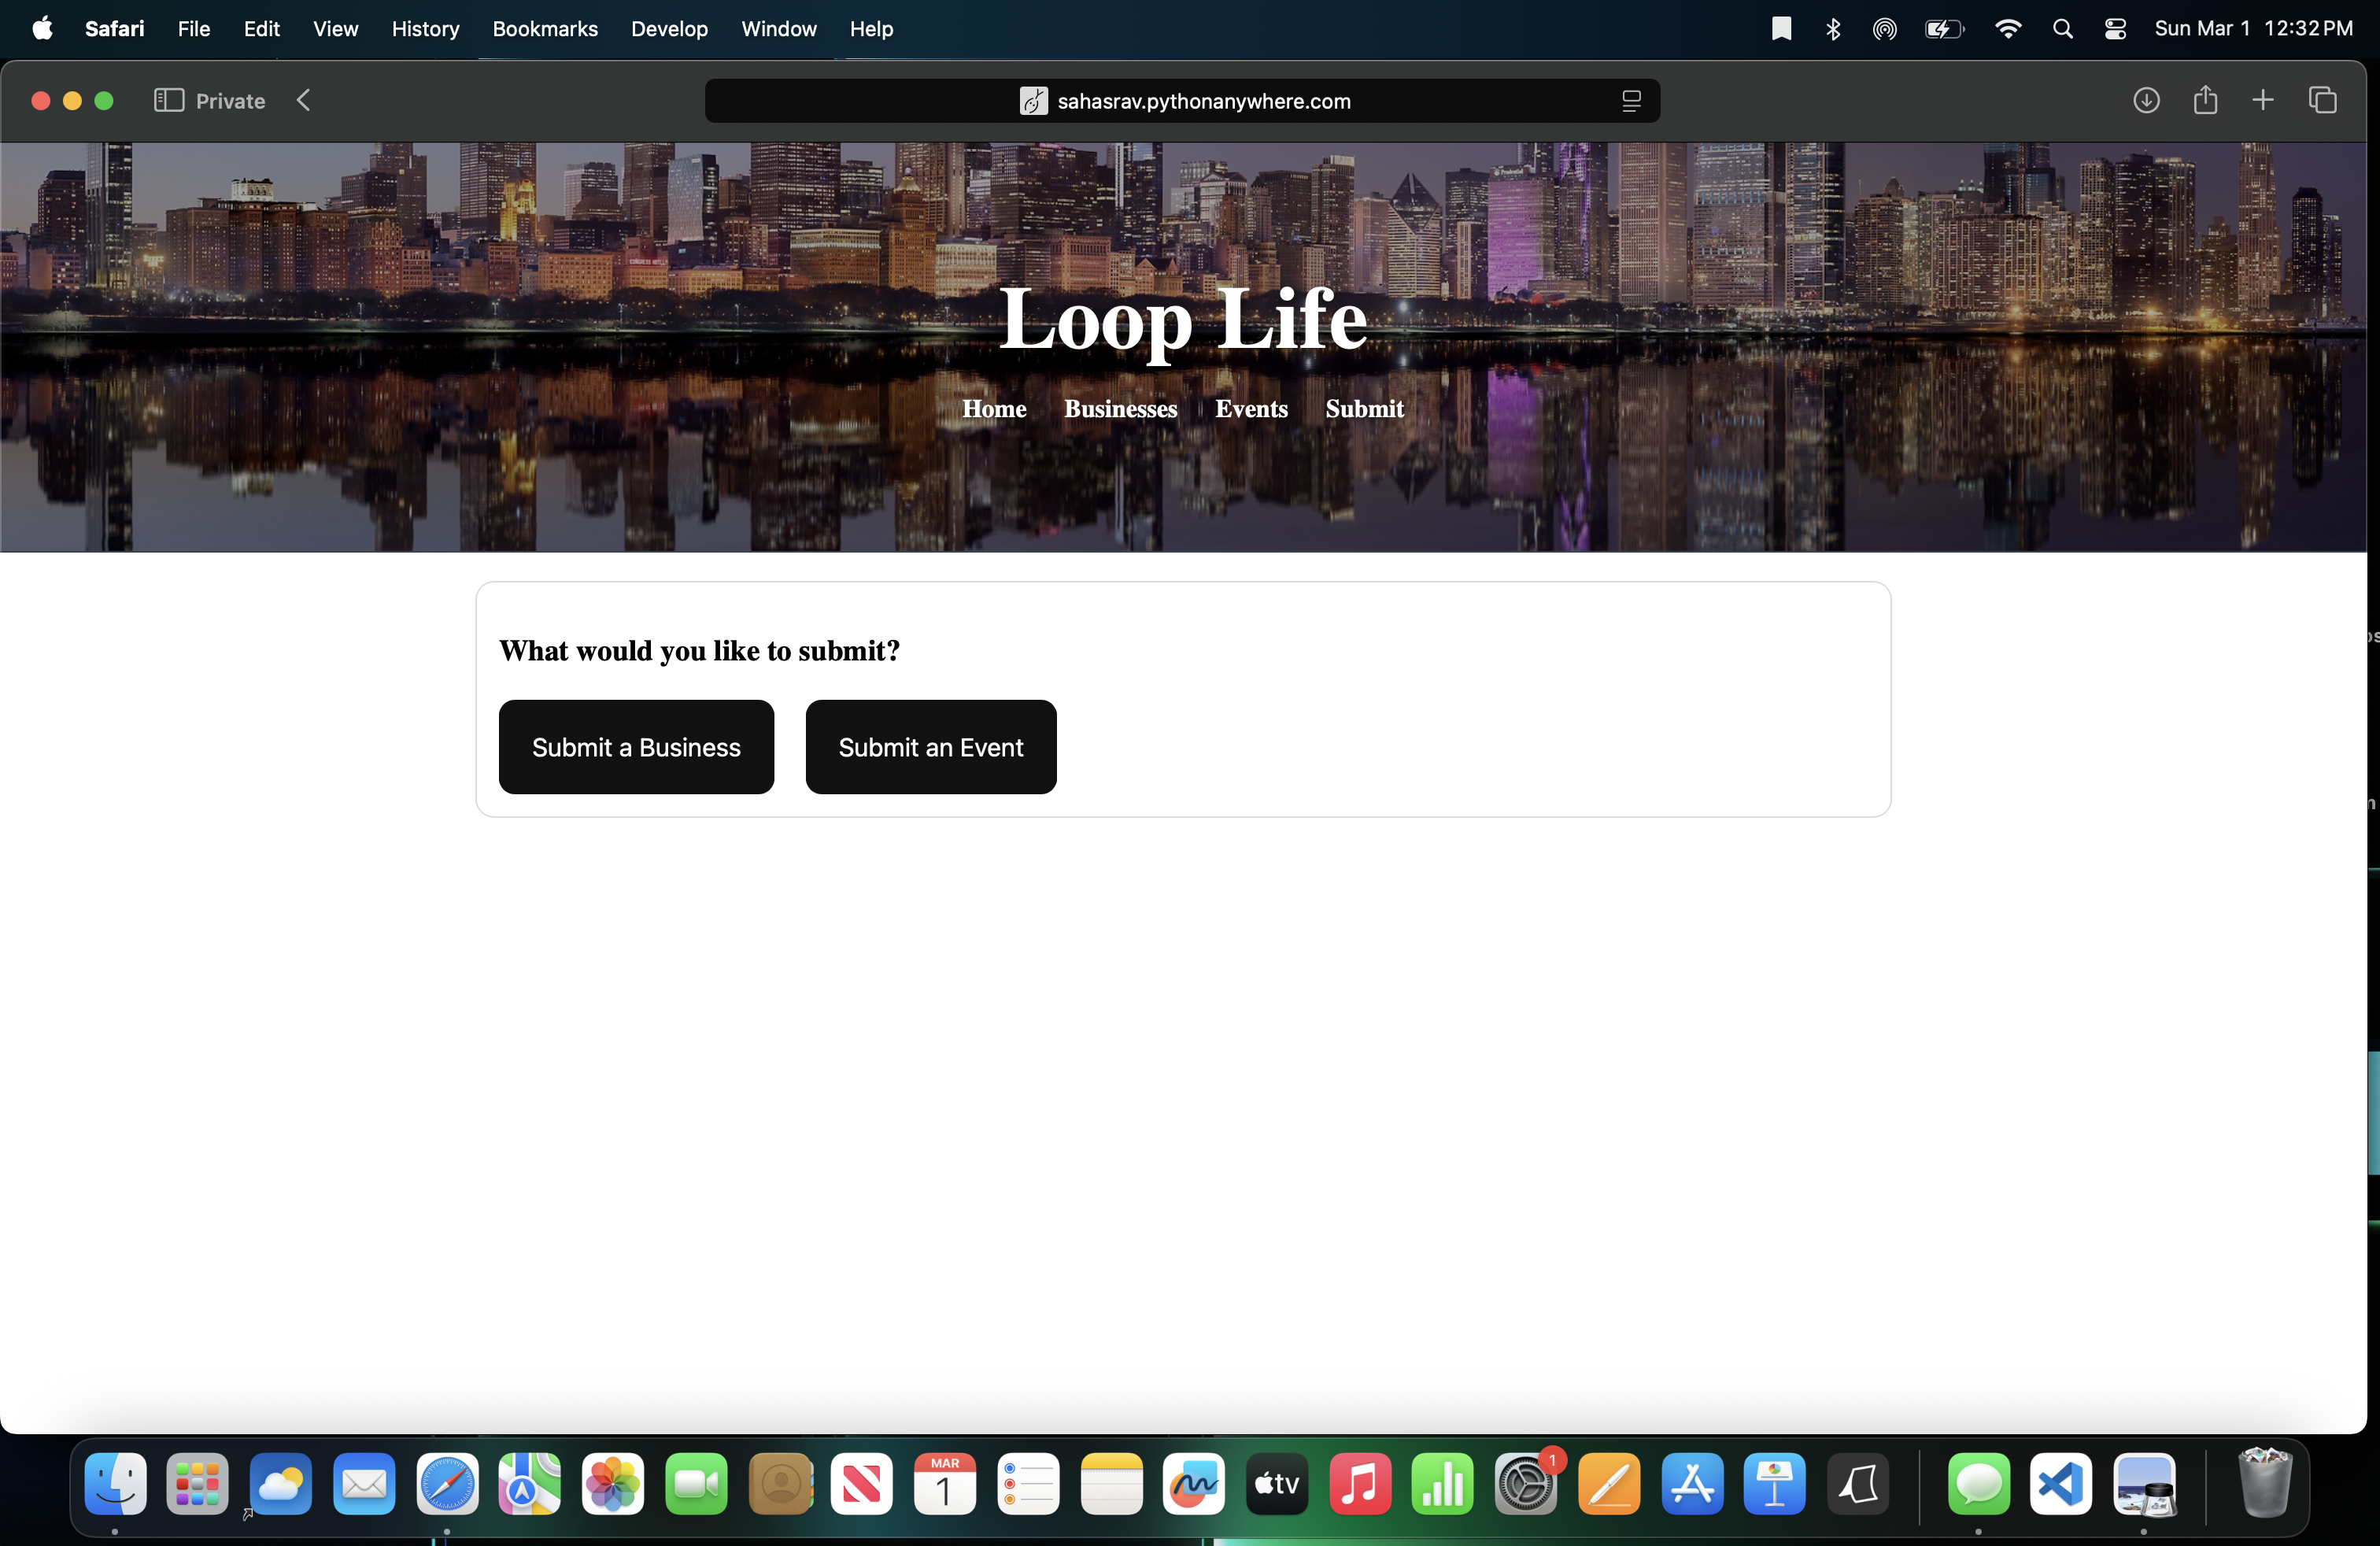Open Visual Studio Code from the dock
The image size is (2380, 1546).
[x=2060, y=1484]
